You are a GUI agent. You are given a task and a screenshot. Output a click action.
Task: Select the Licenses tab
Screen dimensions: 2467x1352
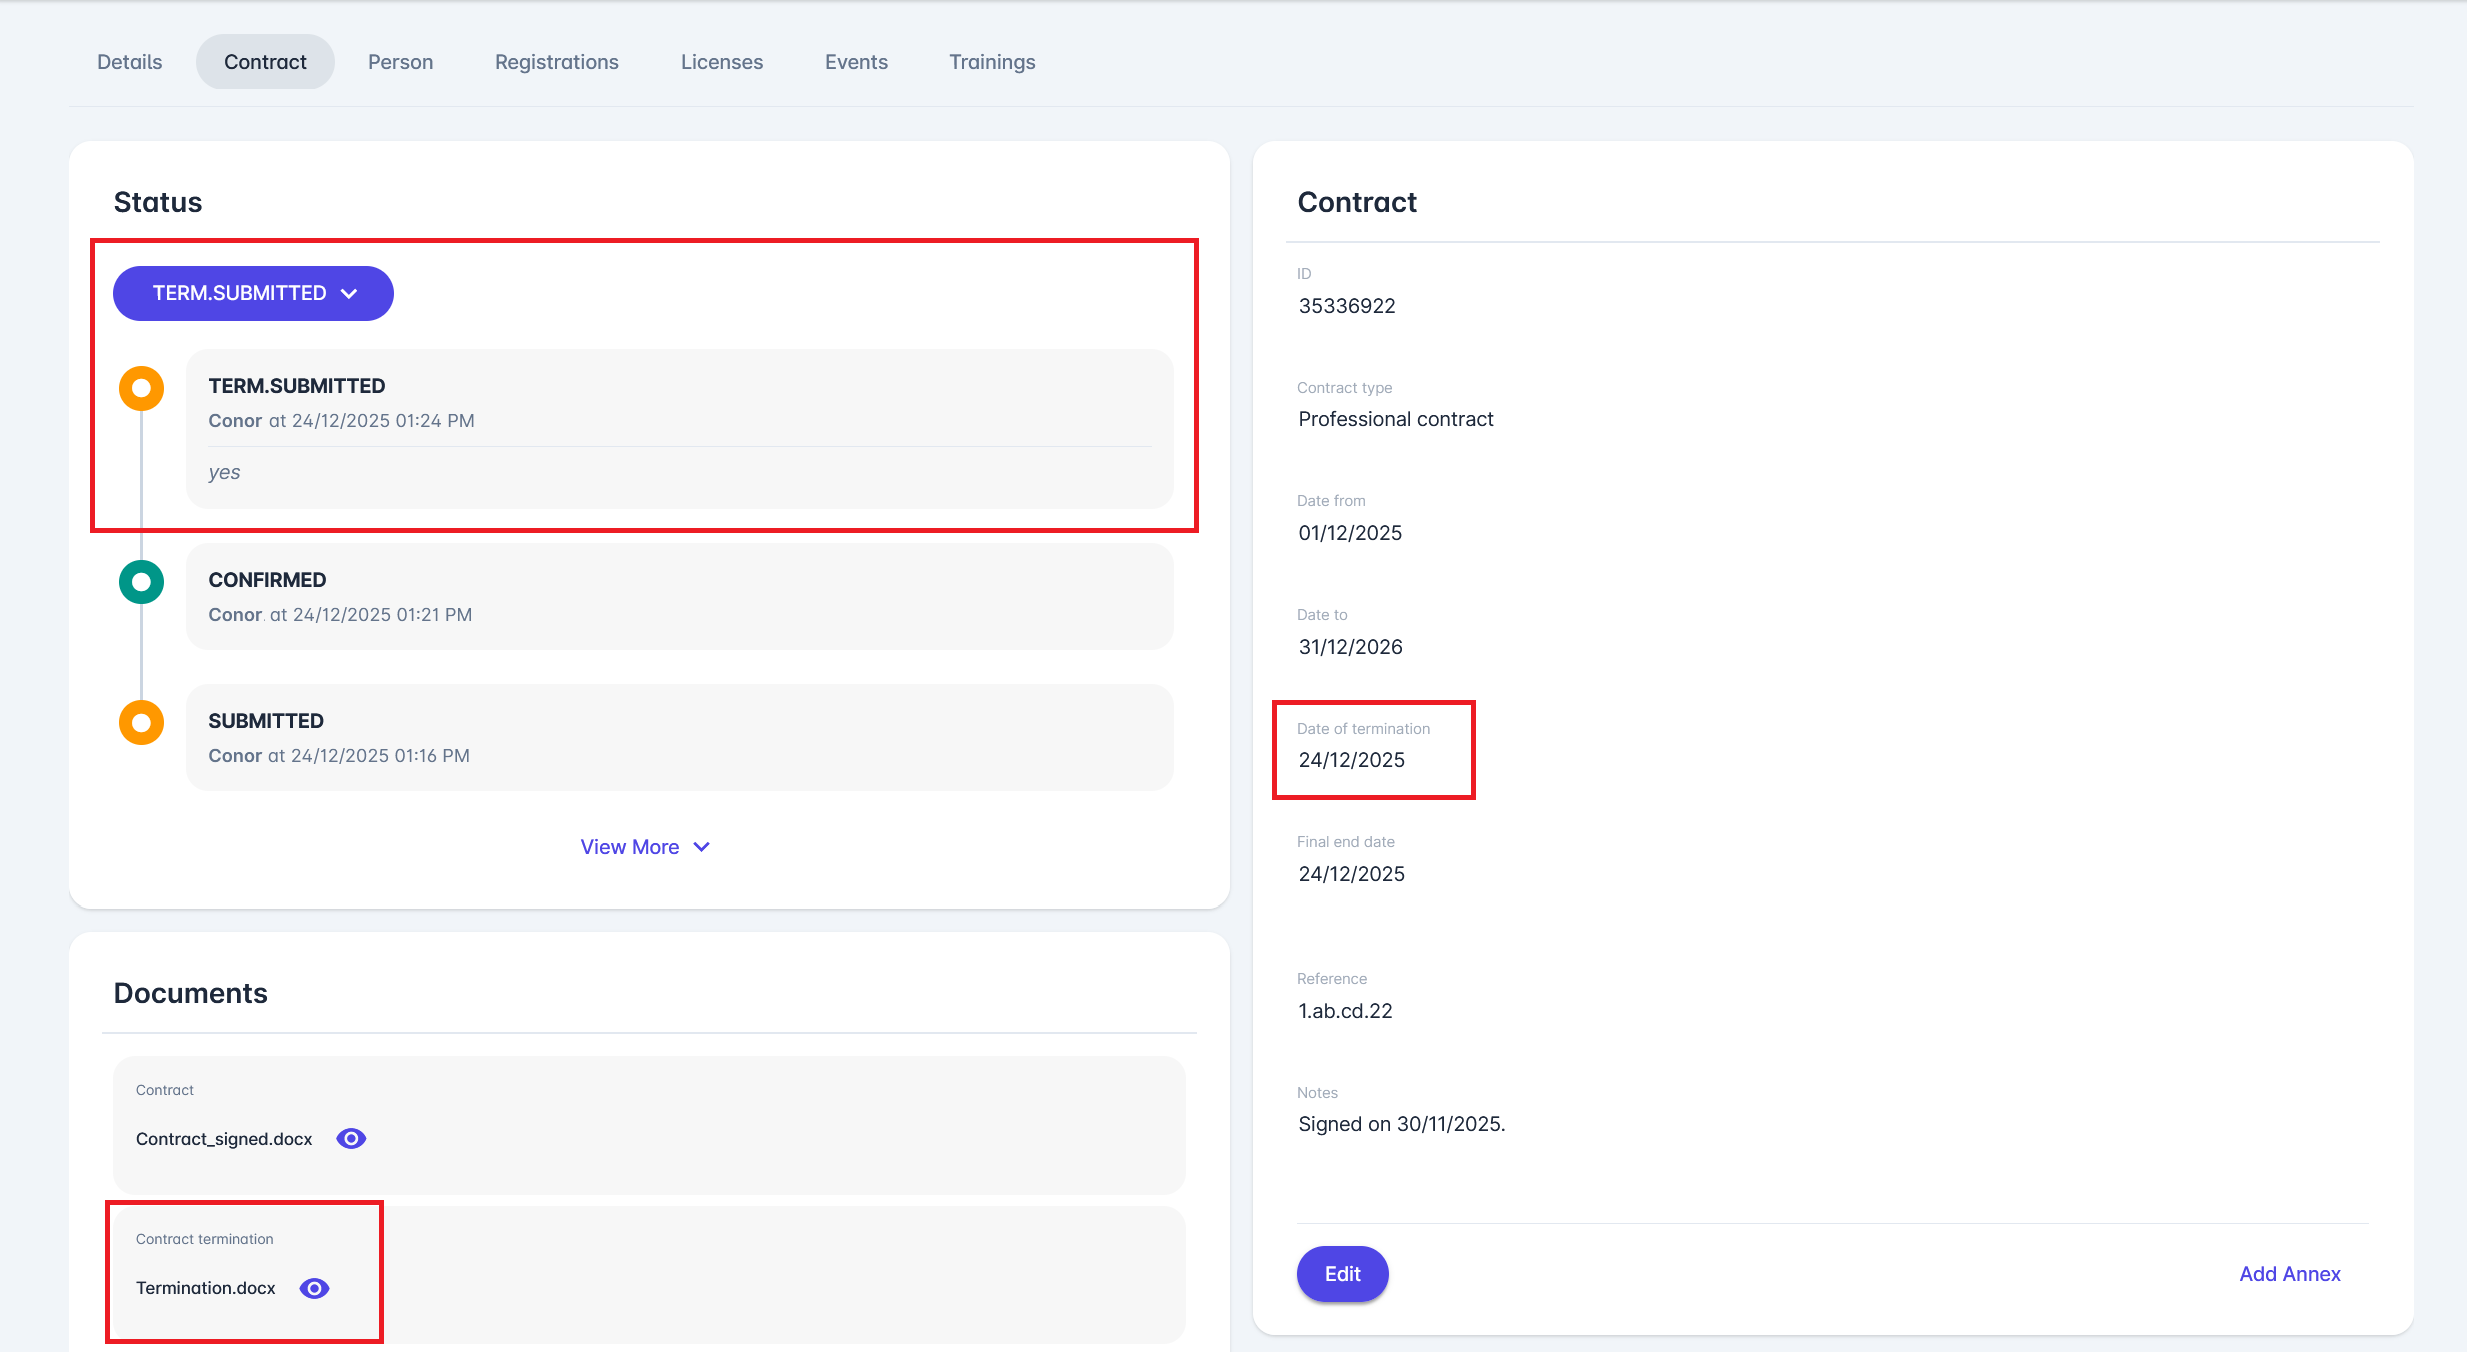pos(721,62)
